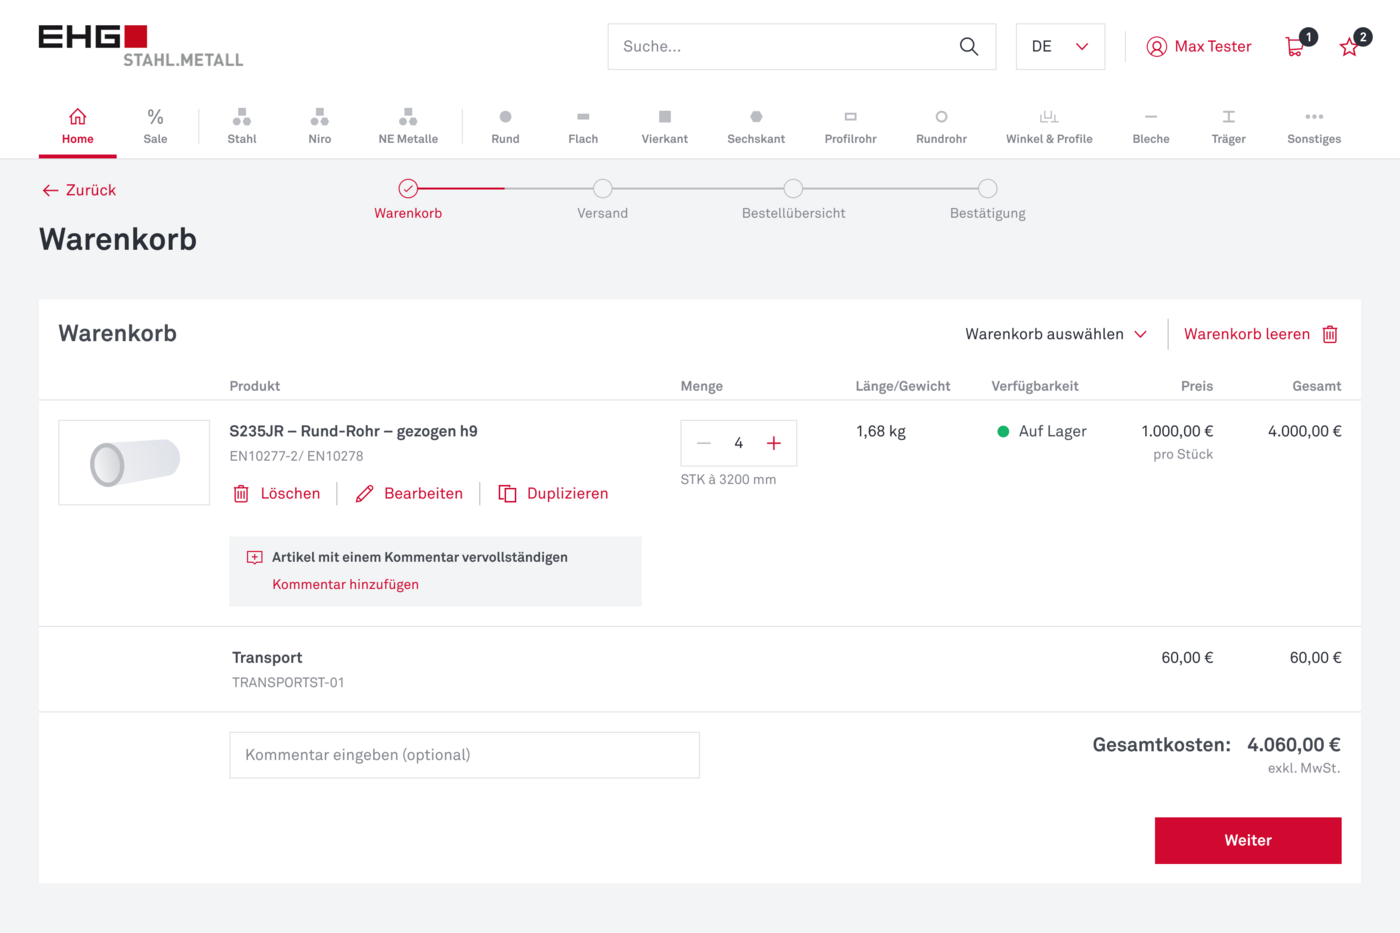Viewport: 1400px width, 933px height.
Task: Click the trash icon next to Löschen
Action: tap(241, 494)
